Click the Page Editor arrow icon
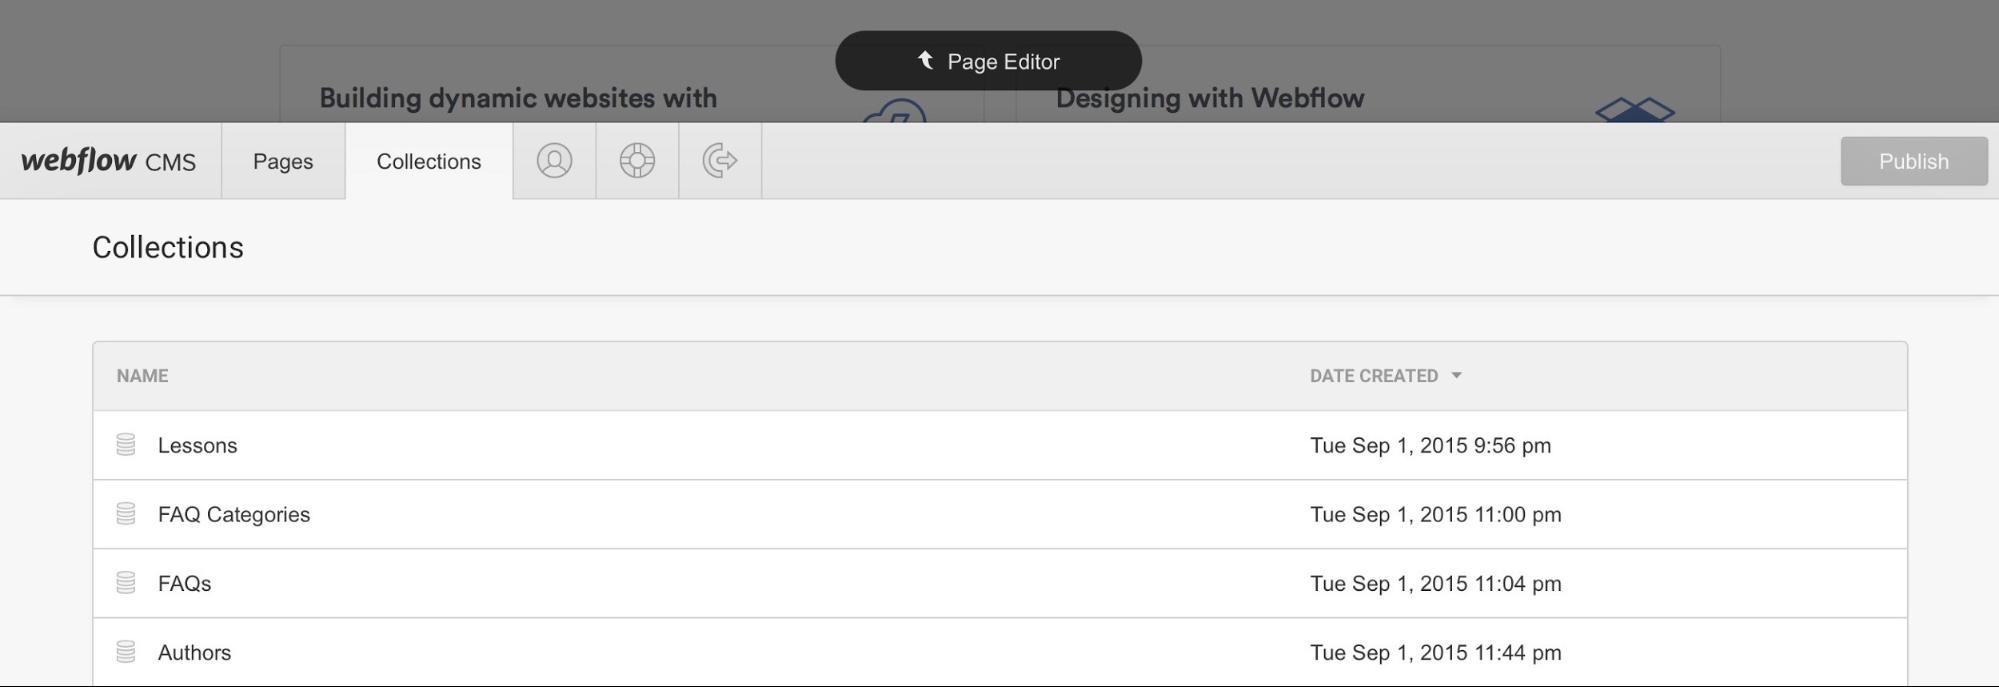1999x687 pixels. point(926,61)
